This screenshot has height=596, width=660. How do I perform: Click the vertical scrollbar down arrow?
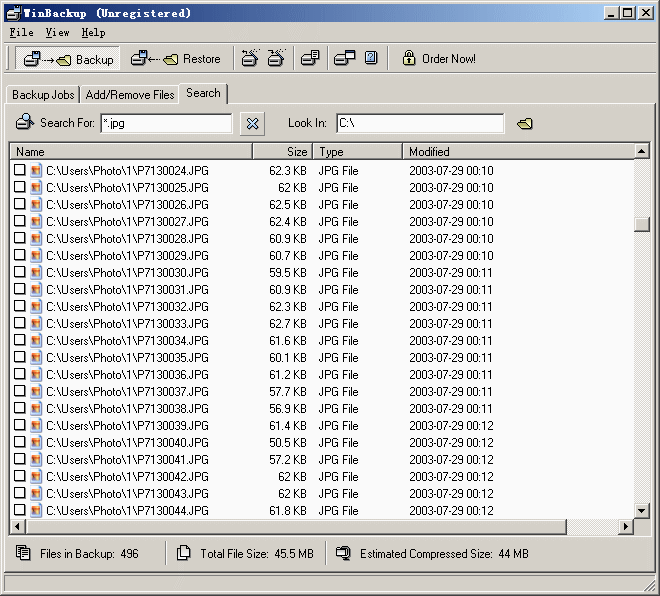point(641,511)
